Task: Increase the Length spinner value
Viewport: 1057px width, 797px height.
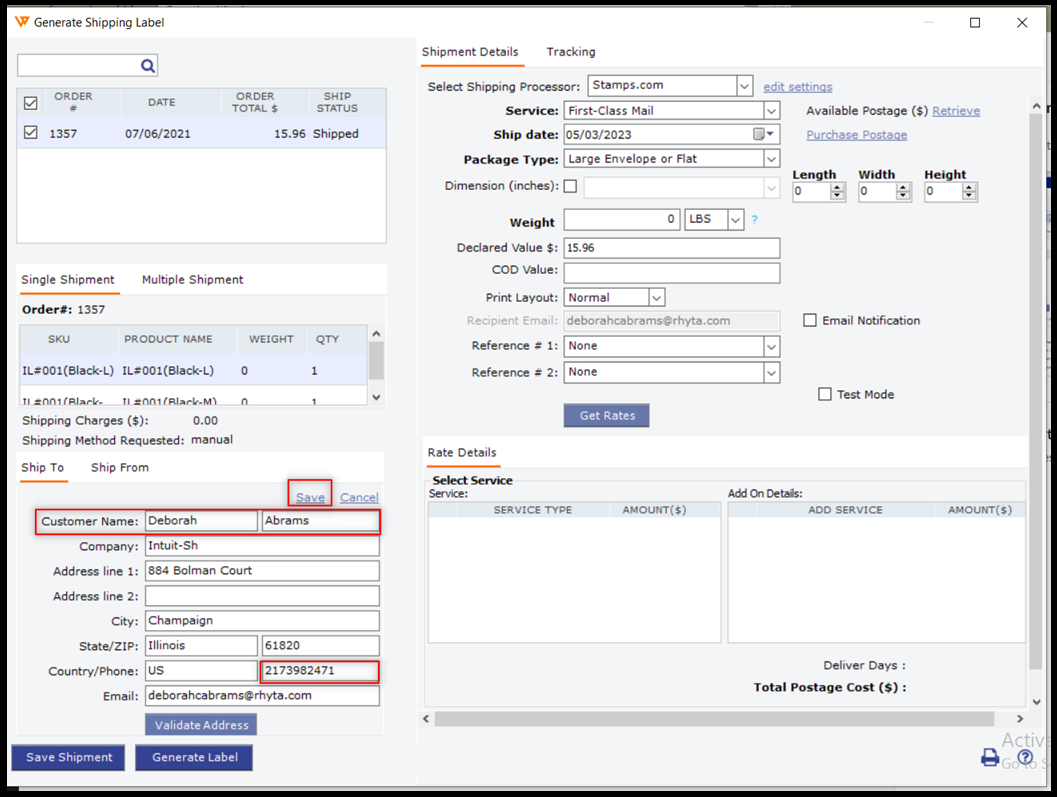Action: point(838,187)
